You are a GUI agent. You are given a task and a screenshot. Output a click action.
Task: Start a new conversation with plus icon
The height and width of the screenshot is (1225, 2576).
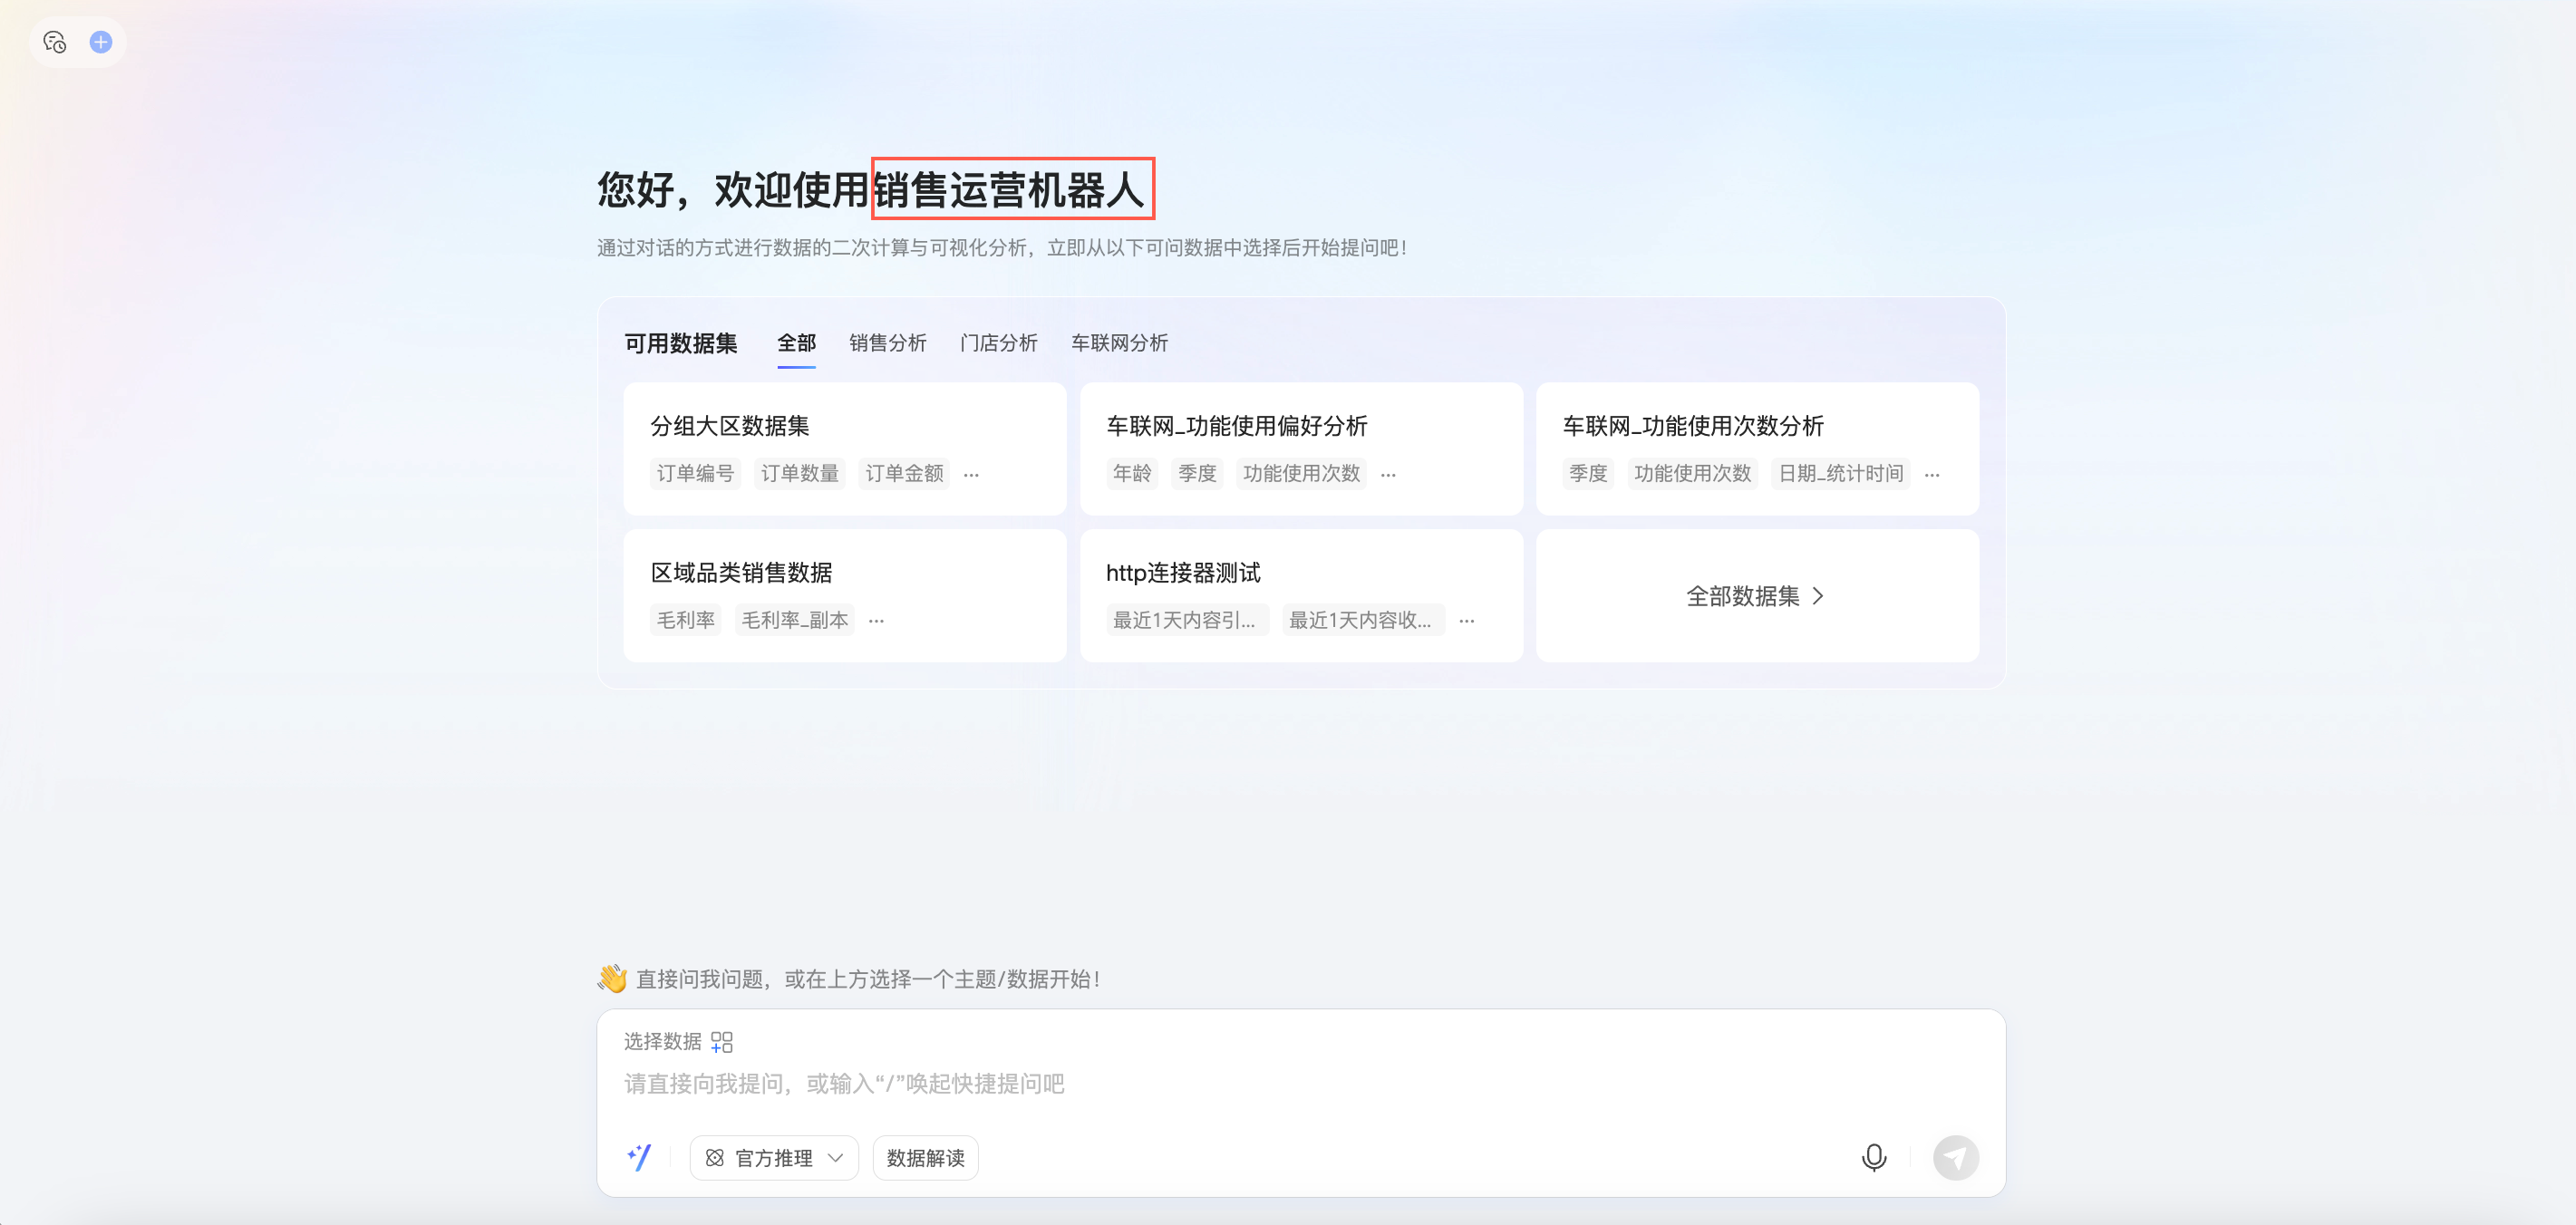(x=101, y=42)
